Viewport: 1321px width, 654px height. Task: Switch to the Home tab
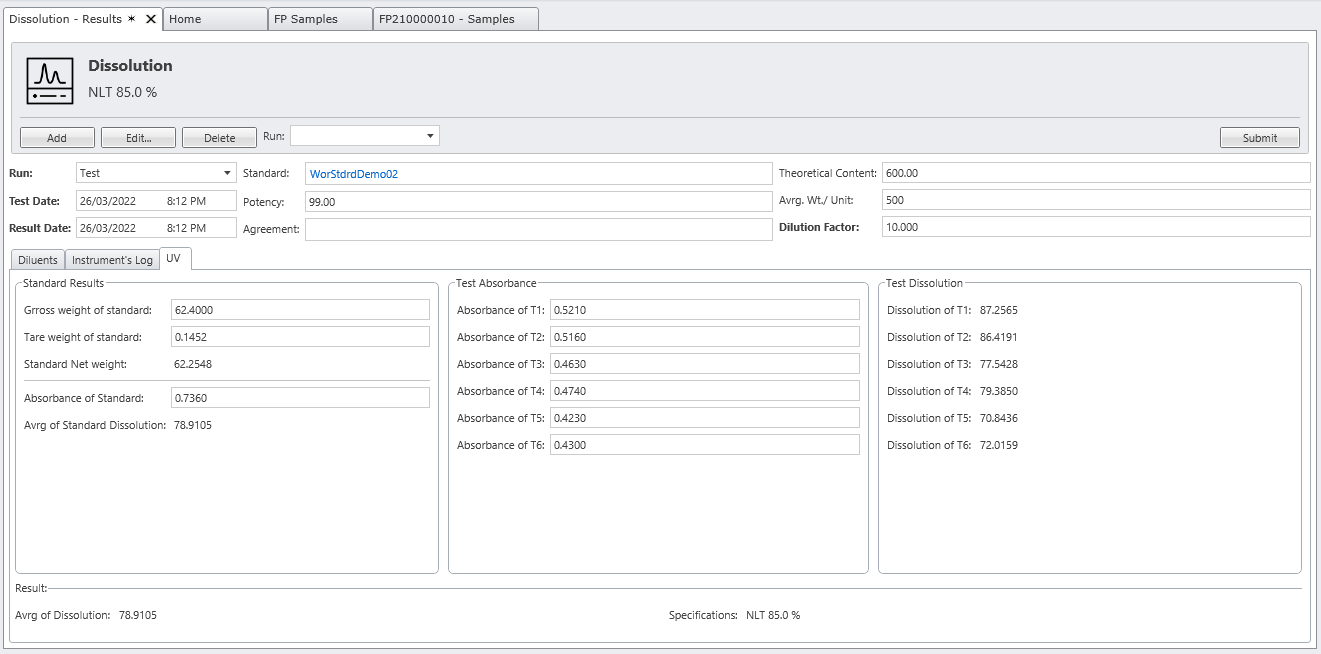[215, 19]
